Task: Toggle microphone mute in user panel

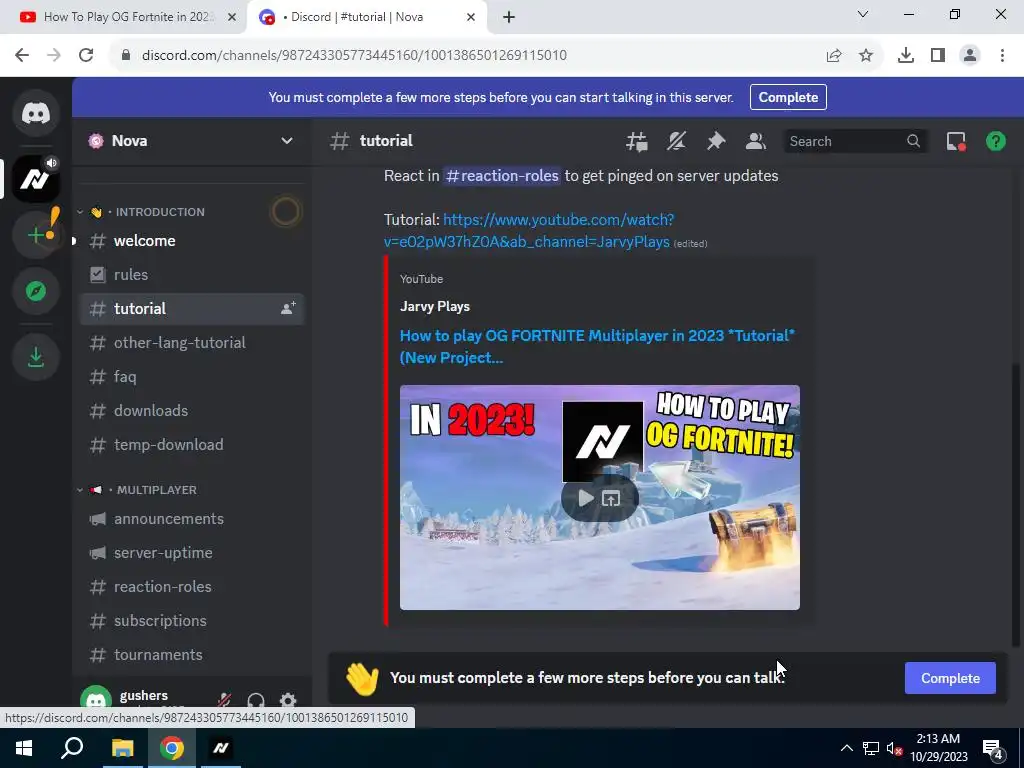Action: tap(224, 701)
